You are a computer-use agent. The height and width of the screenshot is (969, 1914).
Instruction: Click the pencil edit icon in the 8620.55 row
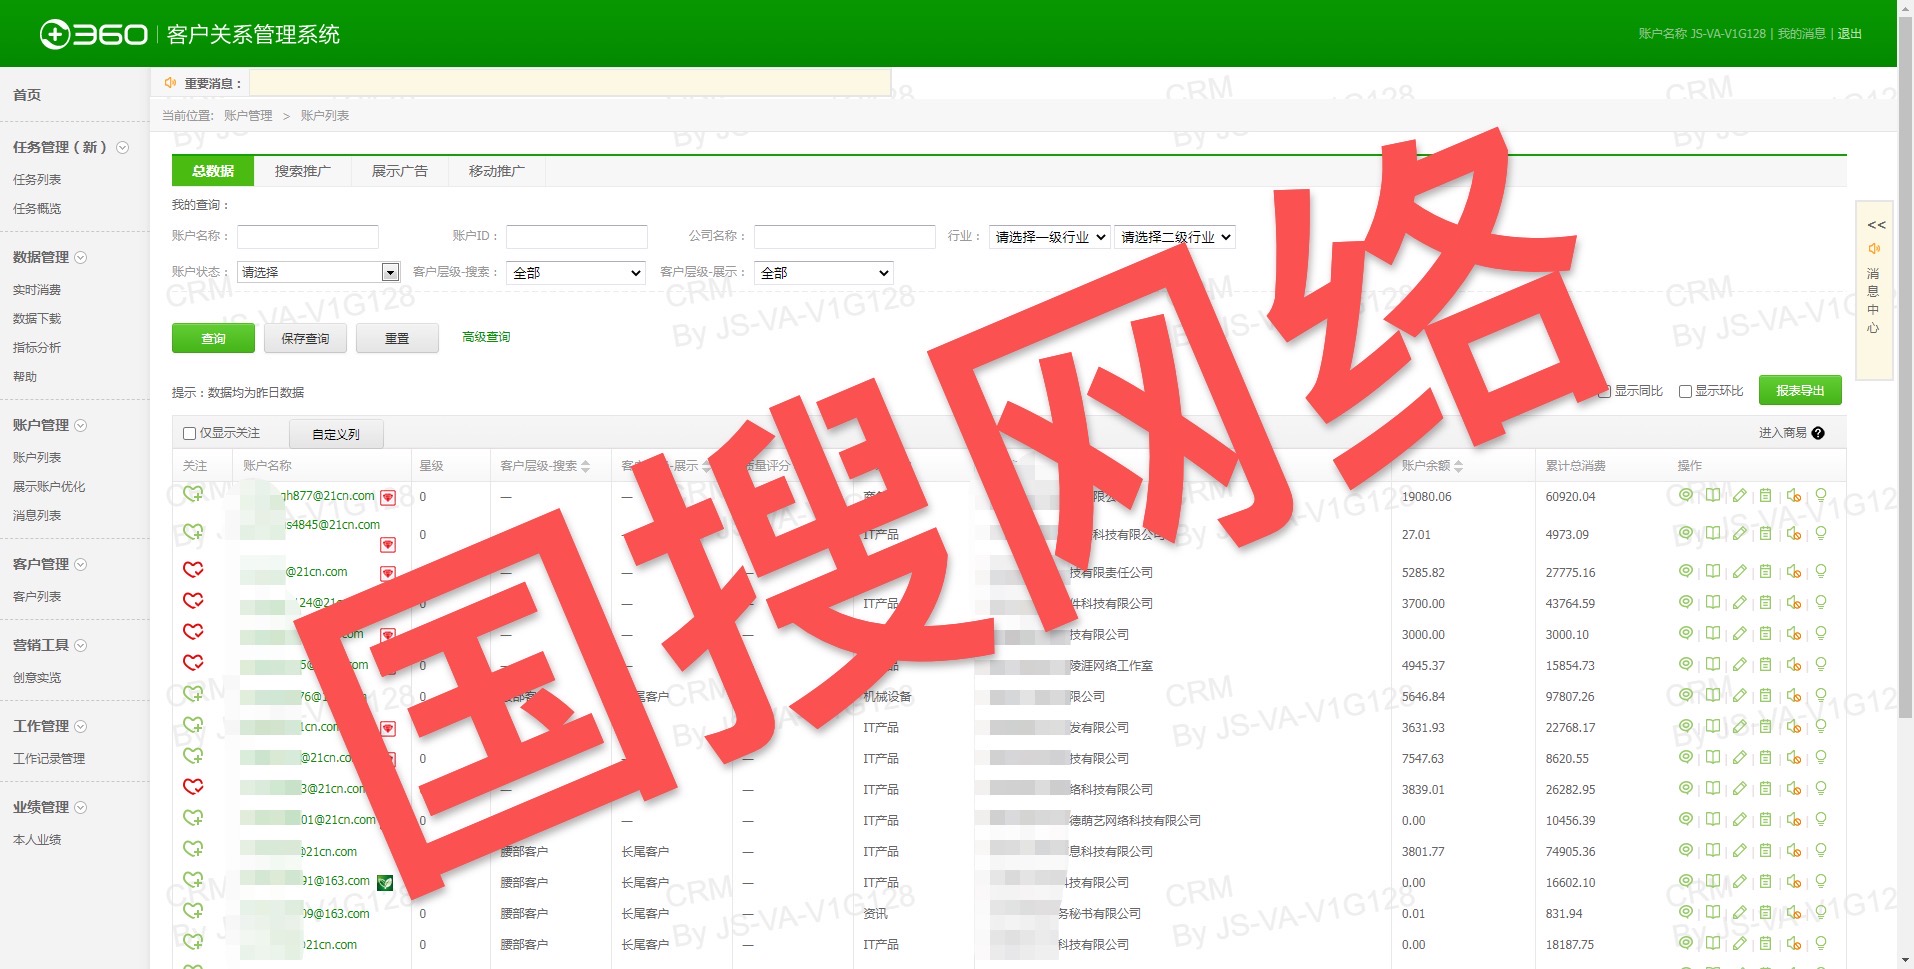(x=1740, y=757)
